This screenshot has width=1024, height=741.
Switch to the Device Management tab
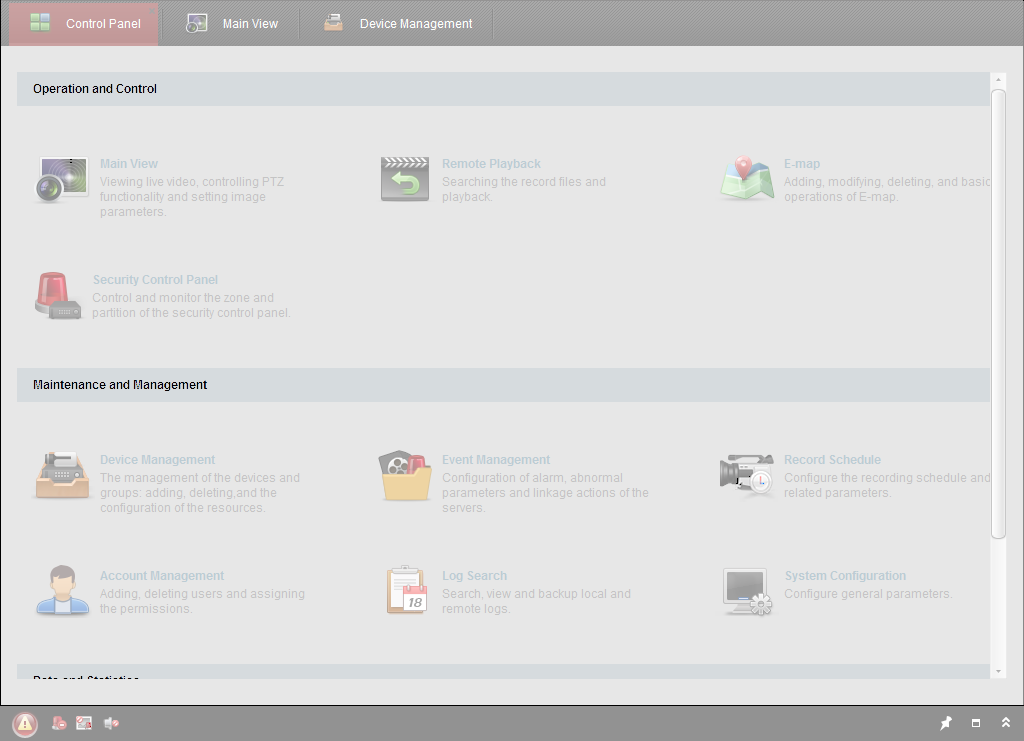[x=398, y=24]
